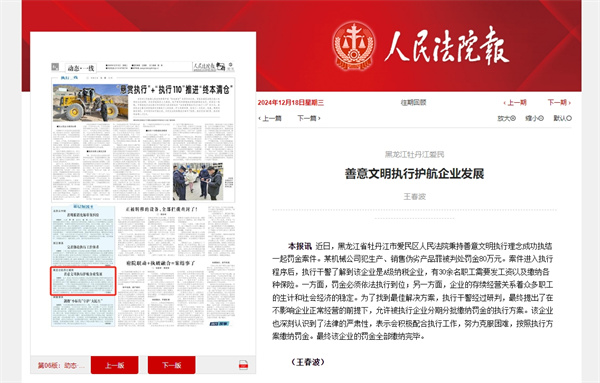This screenshot has width=600, height=383.
Task: Open 往期回顾 past issues review
Action: tap(413, 103)
